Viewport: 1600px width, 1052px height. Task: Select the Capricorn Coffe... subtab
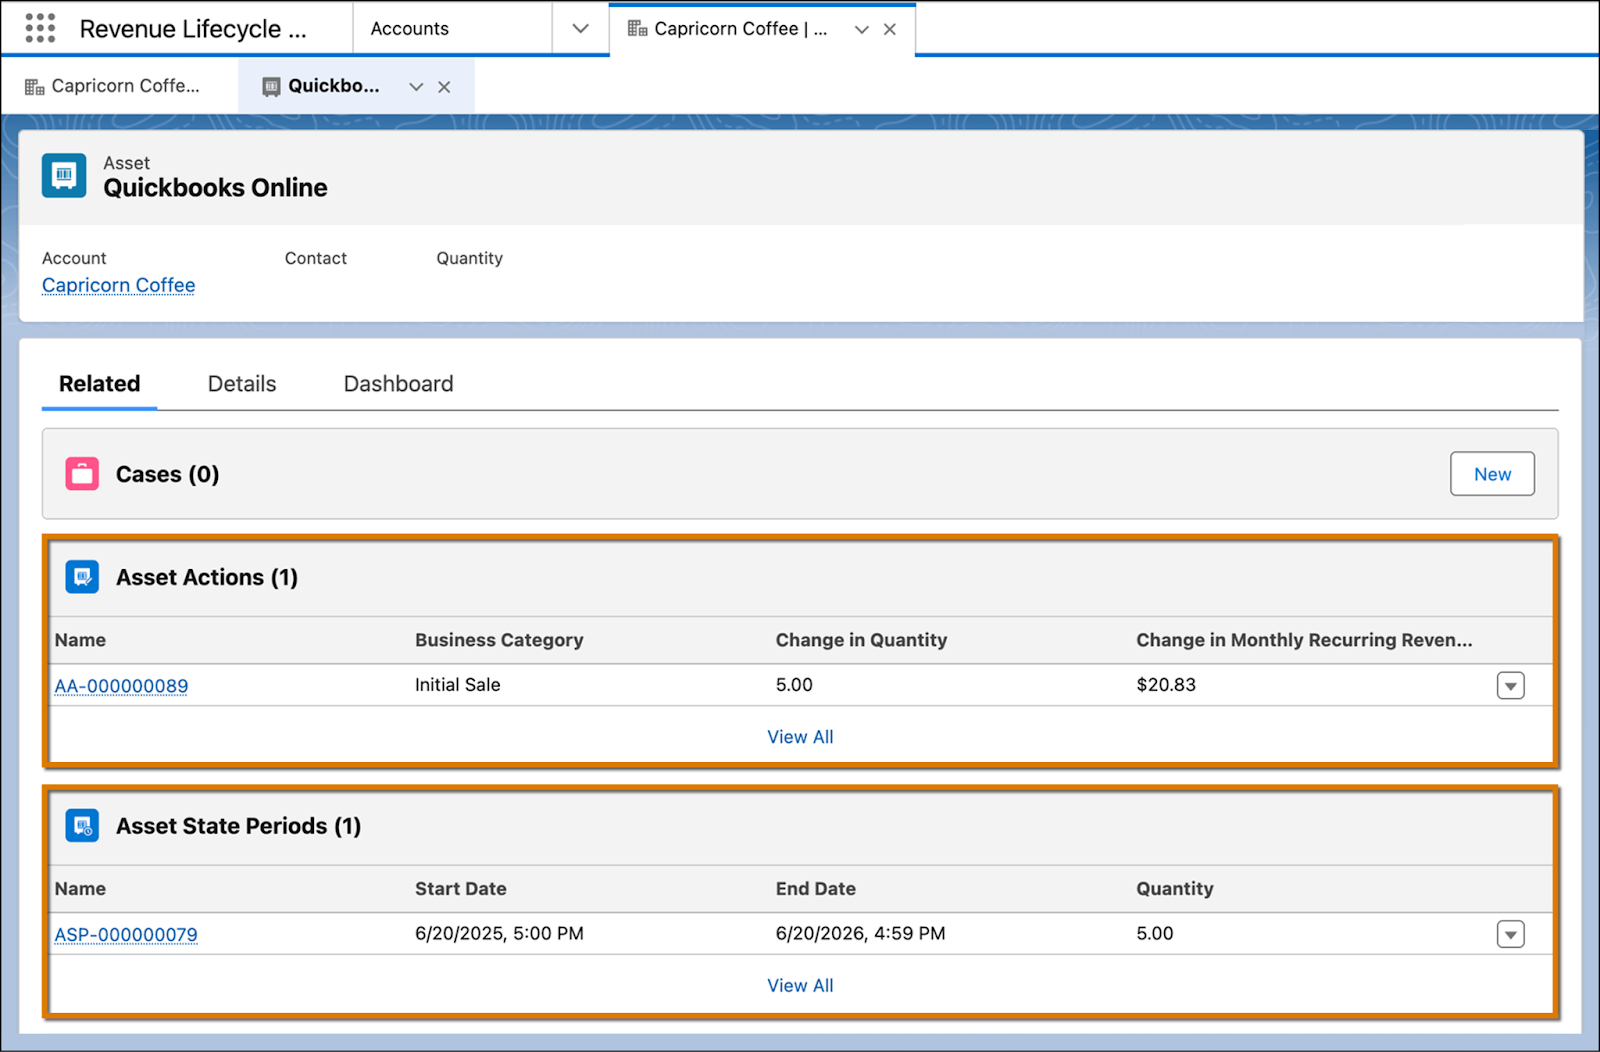tap(120, 86)
